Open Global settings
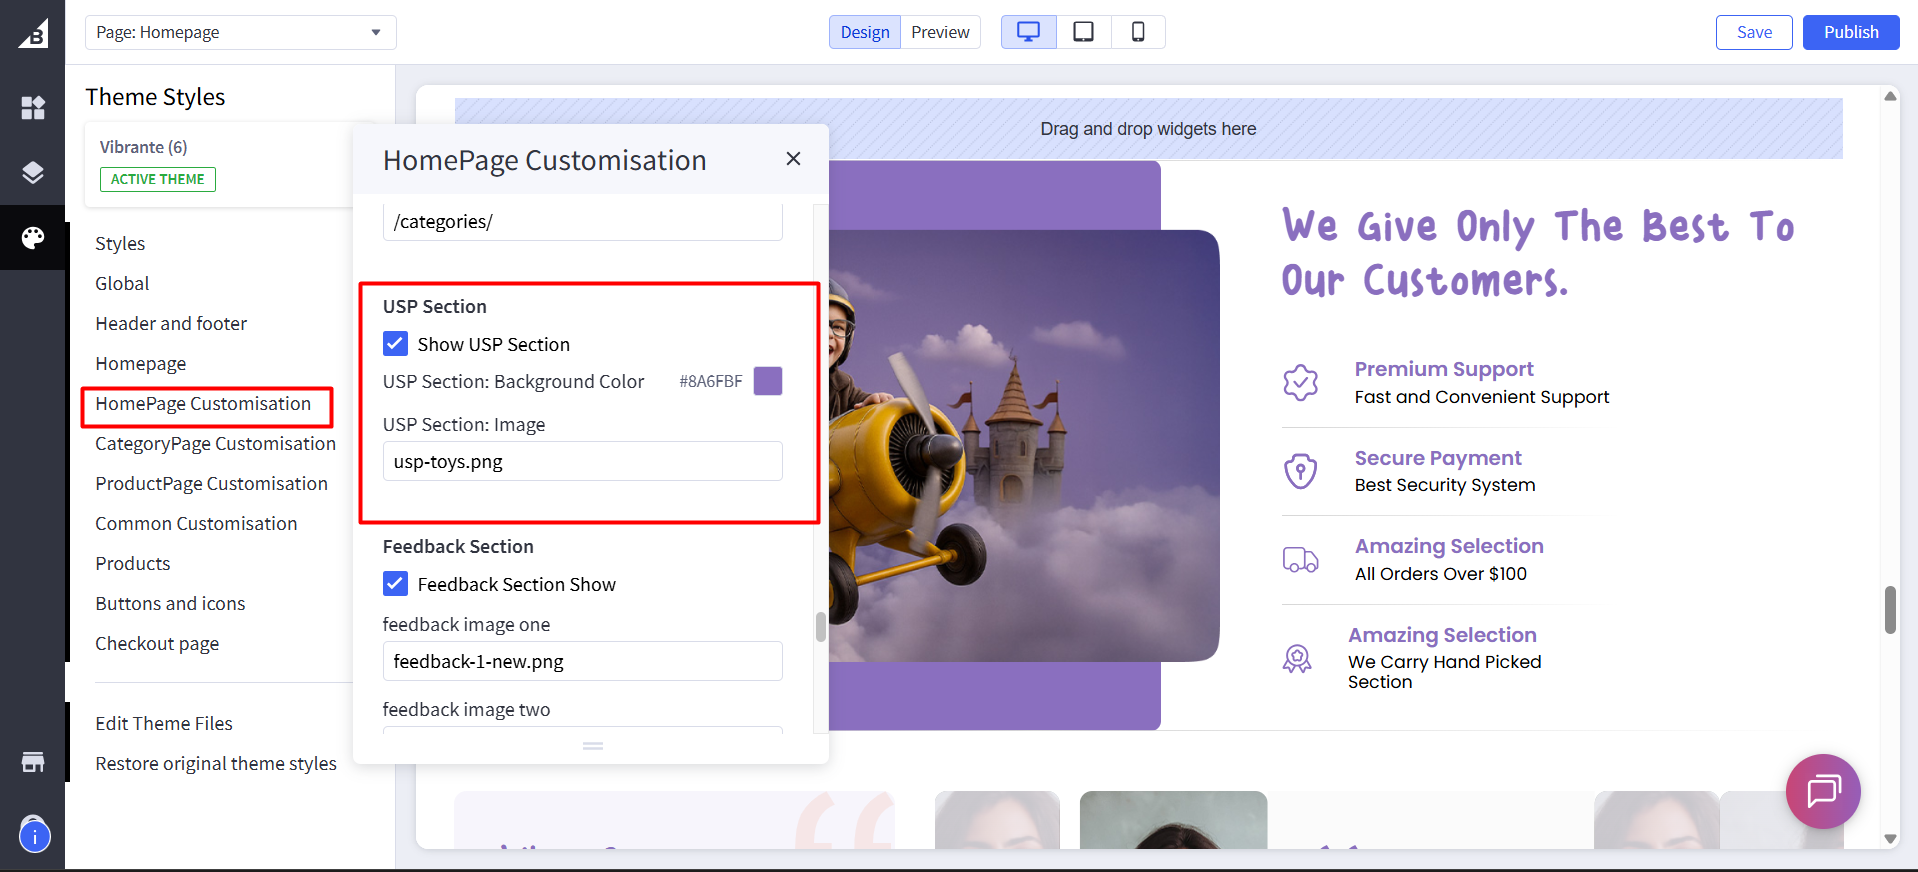Screen dimensions: 1918x872 pos(122,284)
